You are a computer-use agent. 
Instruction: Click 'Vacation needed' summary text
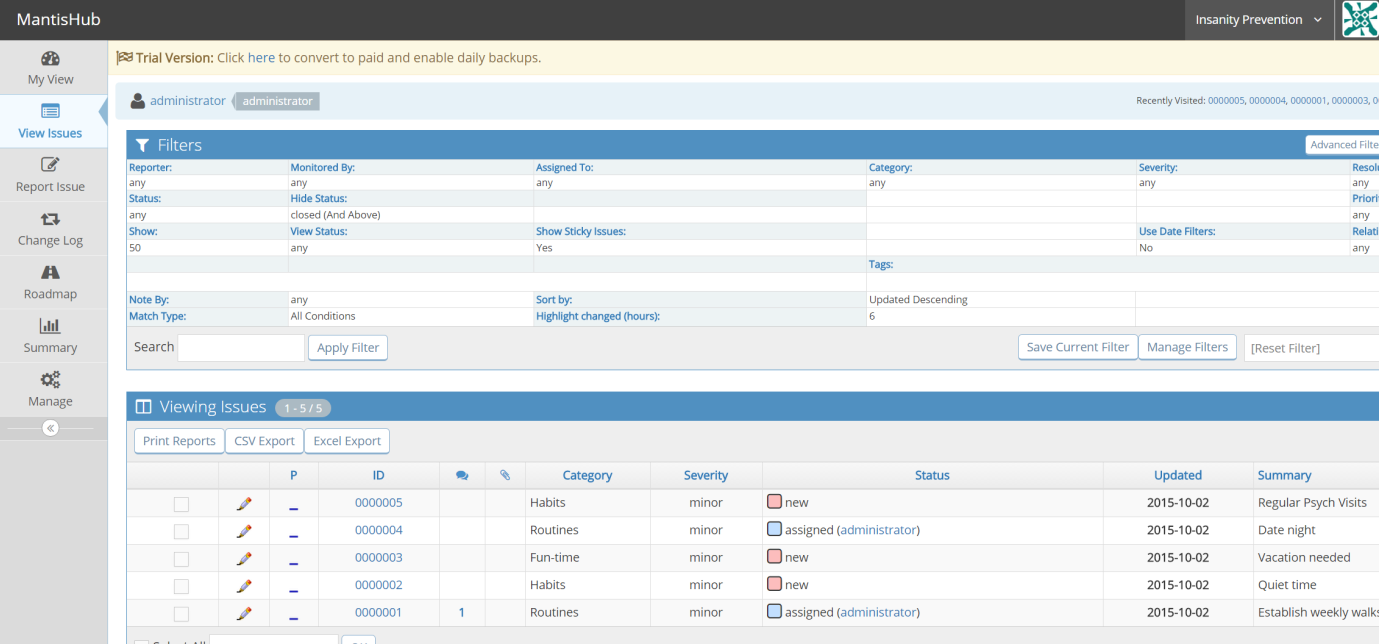pyautogui.click(x=1304, y=558)
